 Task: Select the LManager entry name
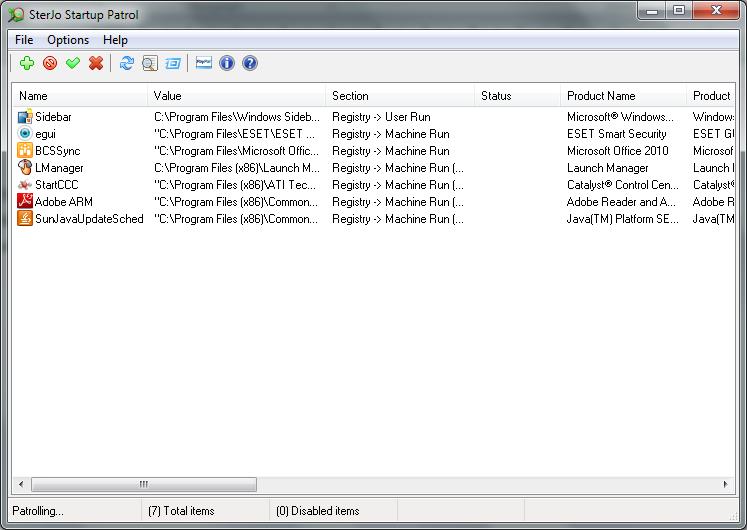(60, 168)
